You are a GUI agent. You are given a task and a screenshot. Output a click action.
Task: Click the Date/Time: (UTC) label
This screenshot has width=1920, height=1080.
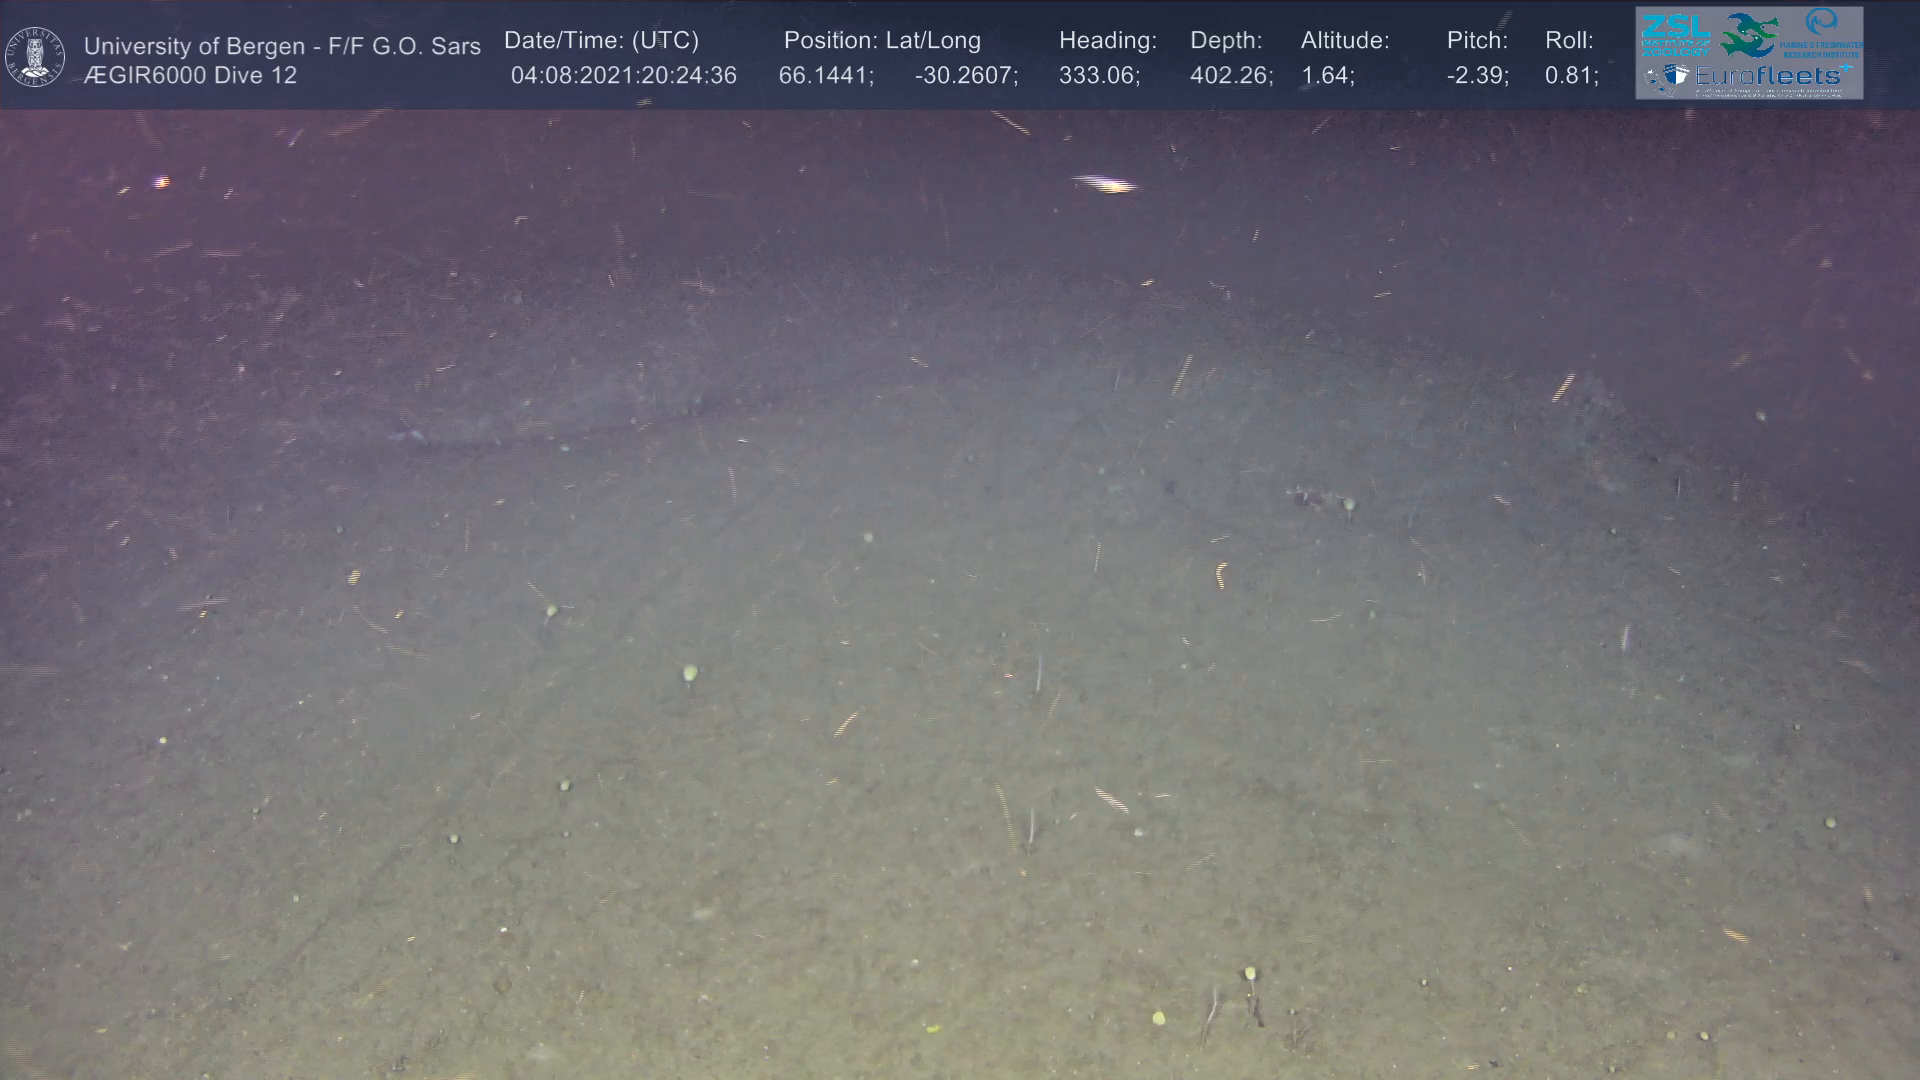pyautogui.click(x=601, y=41)
